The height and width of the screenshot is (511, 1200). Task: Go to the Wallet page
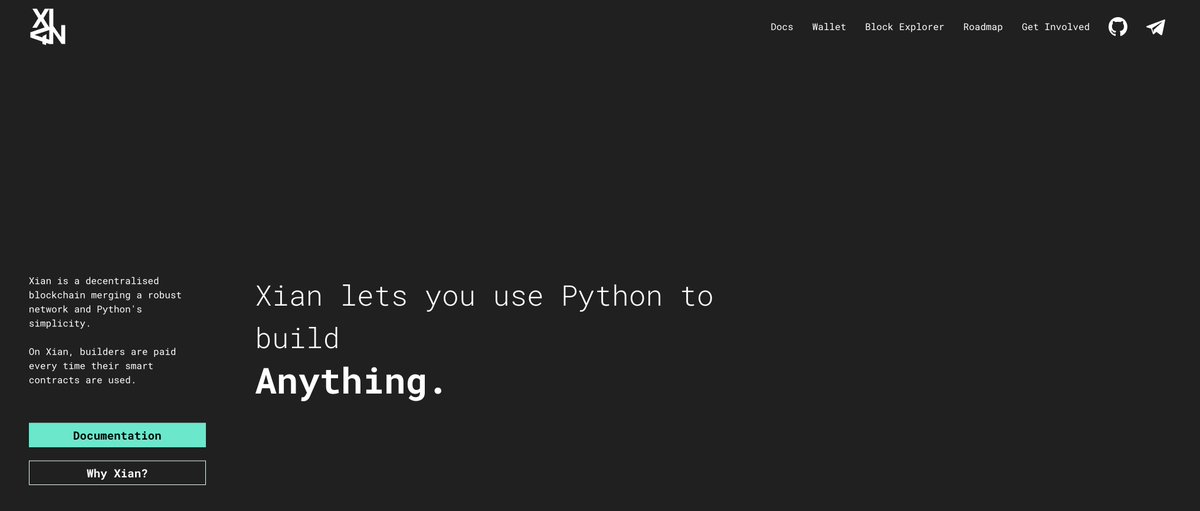(829, 27)
